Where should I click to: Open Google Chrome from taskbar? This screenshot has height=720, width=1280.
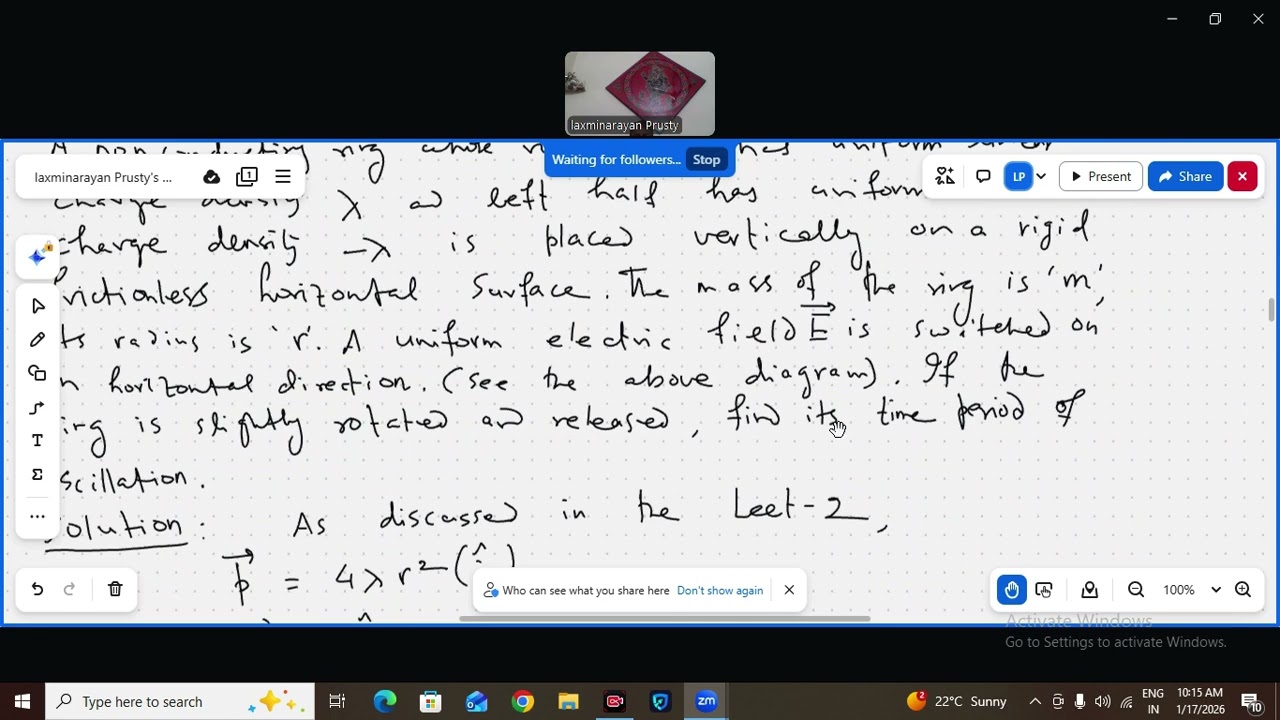[x=523, y=702]
